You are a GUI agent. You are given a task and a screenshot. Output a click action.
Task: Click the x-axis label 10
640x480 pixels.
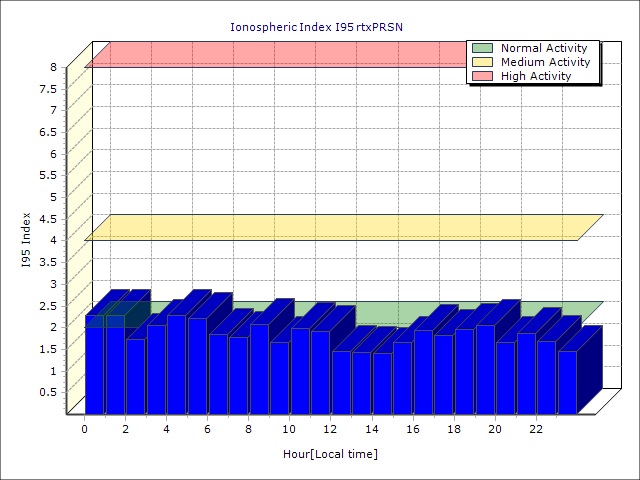pyautogui.click(x=289, y=429)
